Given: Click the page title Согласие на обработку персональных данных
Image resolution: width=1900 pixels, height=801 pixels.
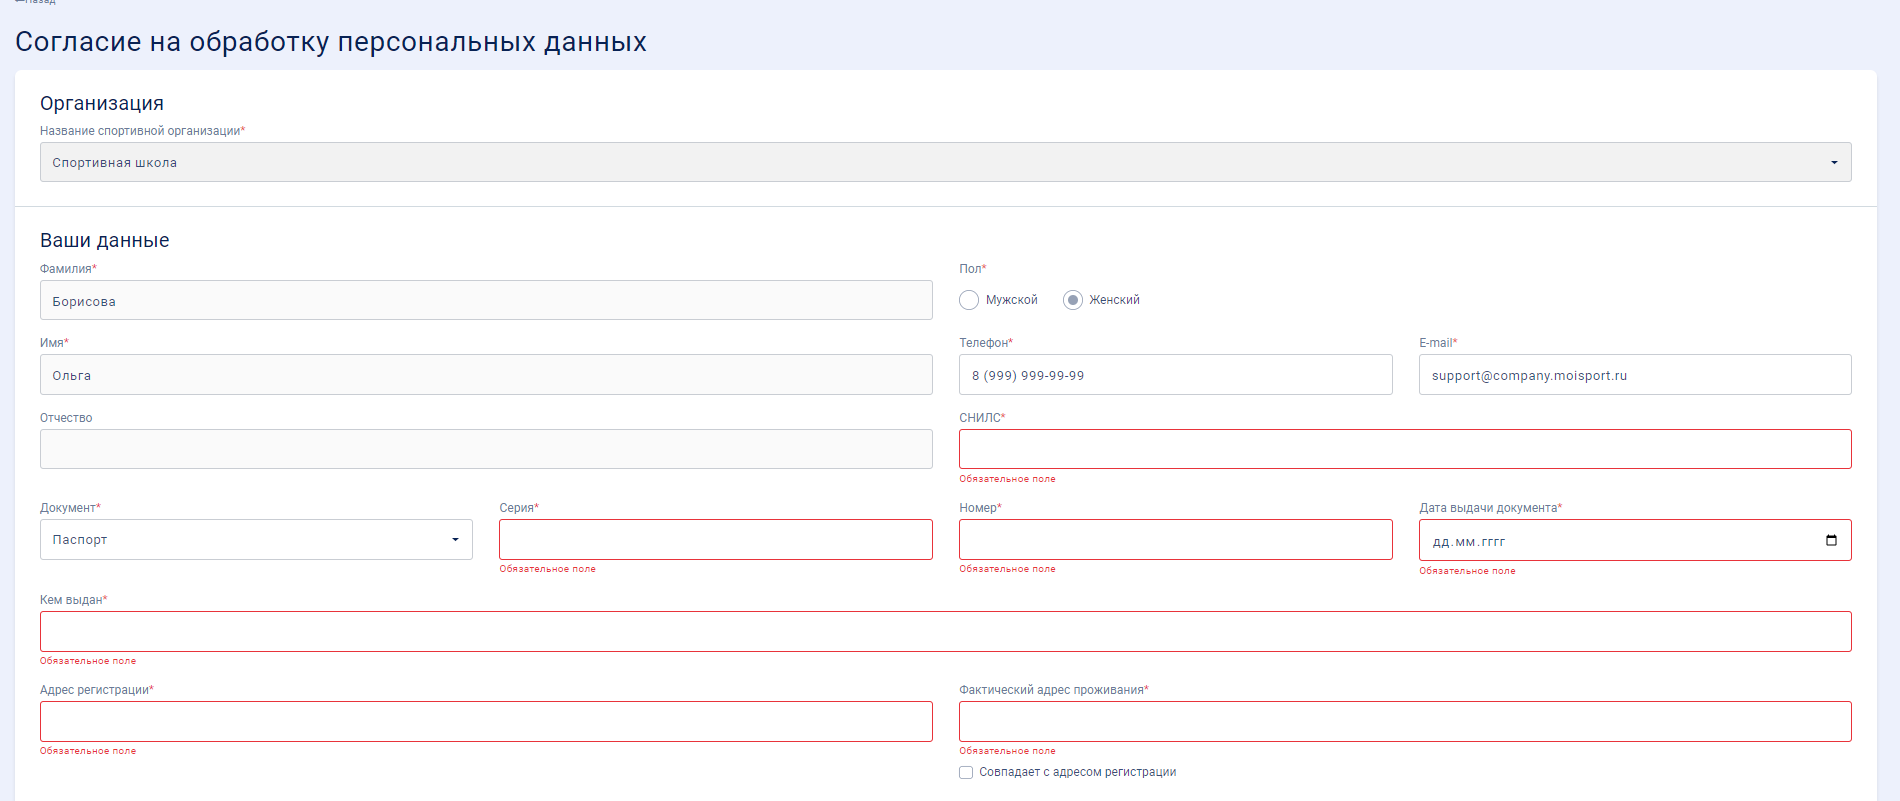Looking at the screenshot, I should (331, 42).
